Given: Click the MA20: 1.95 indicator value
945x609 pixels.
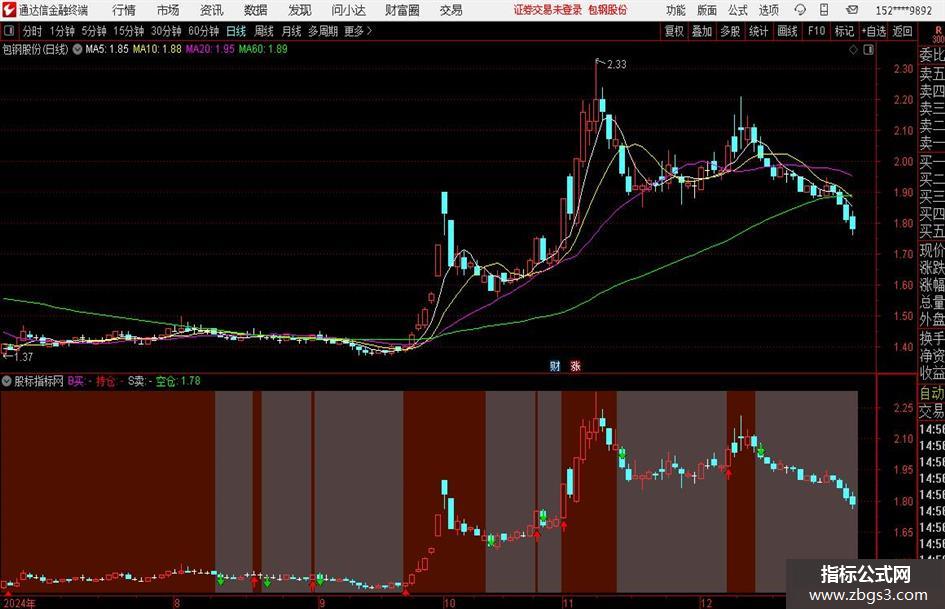Looking at the screenshot, I should point(210,49).
